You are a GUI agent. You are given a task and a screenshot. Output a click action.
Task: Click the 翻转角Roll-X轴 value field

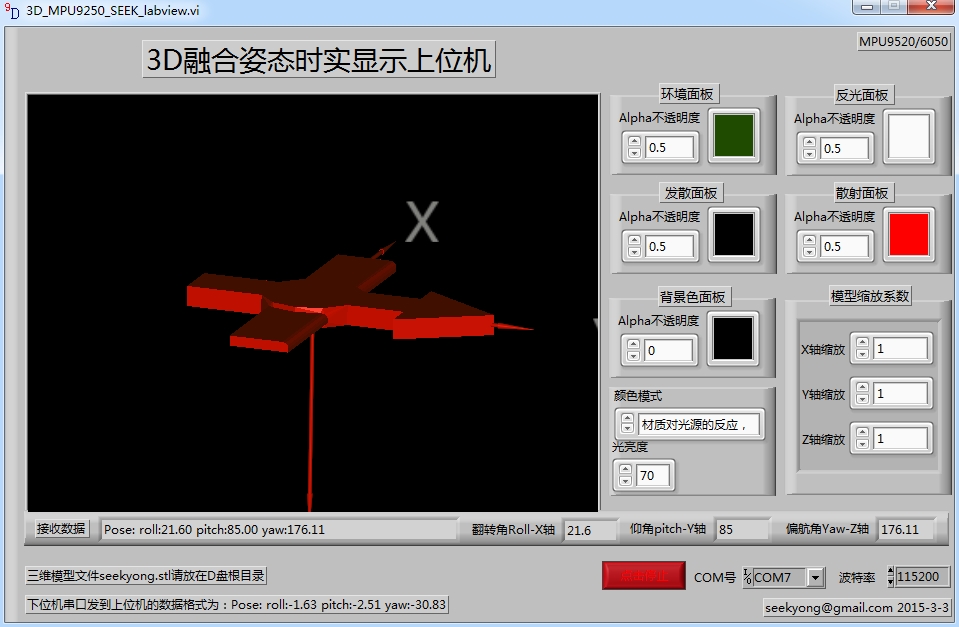(589, 530)
